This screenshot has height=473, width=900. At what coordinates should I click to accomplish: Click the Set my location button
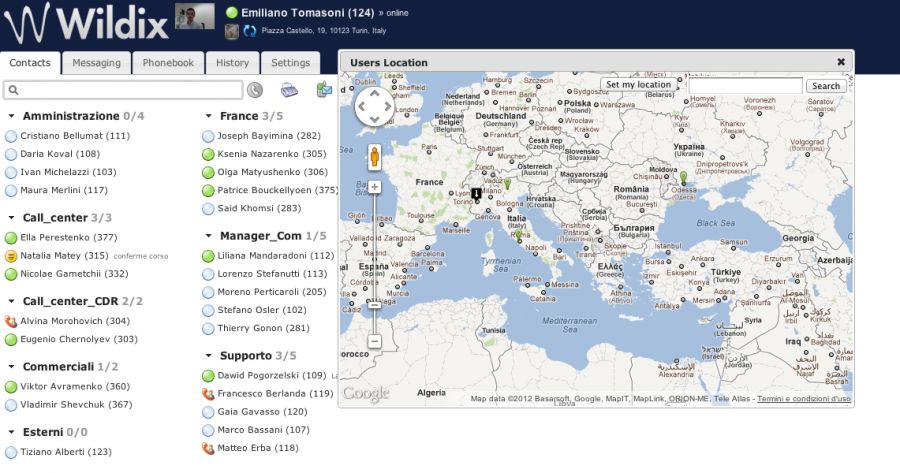tap(638, 85)
